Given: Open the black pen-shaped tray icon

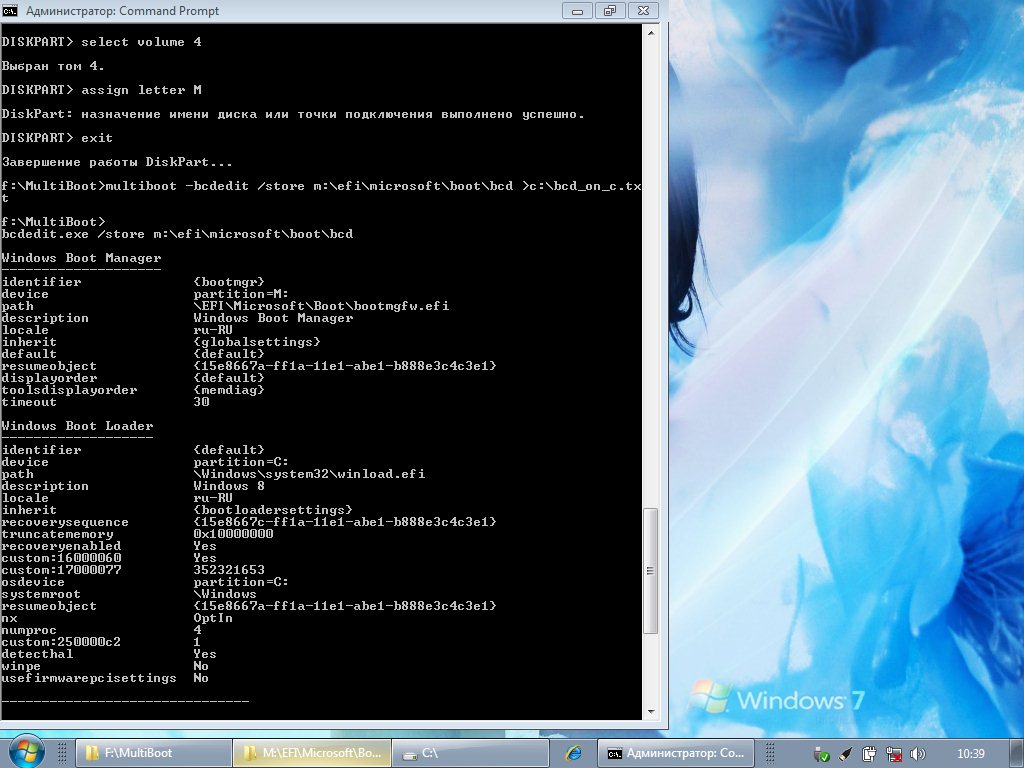Looking at the screenshot, I should tap(846, 754).
